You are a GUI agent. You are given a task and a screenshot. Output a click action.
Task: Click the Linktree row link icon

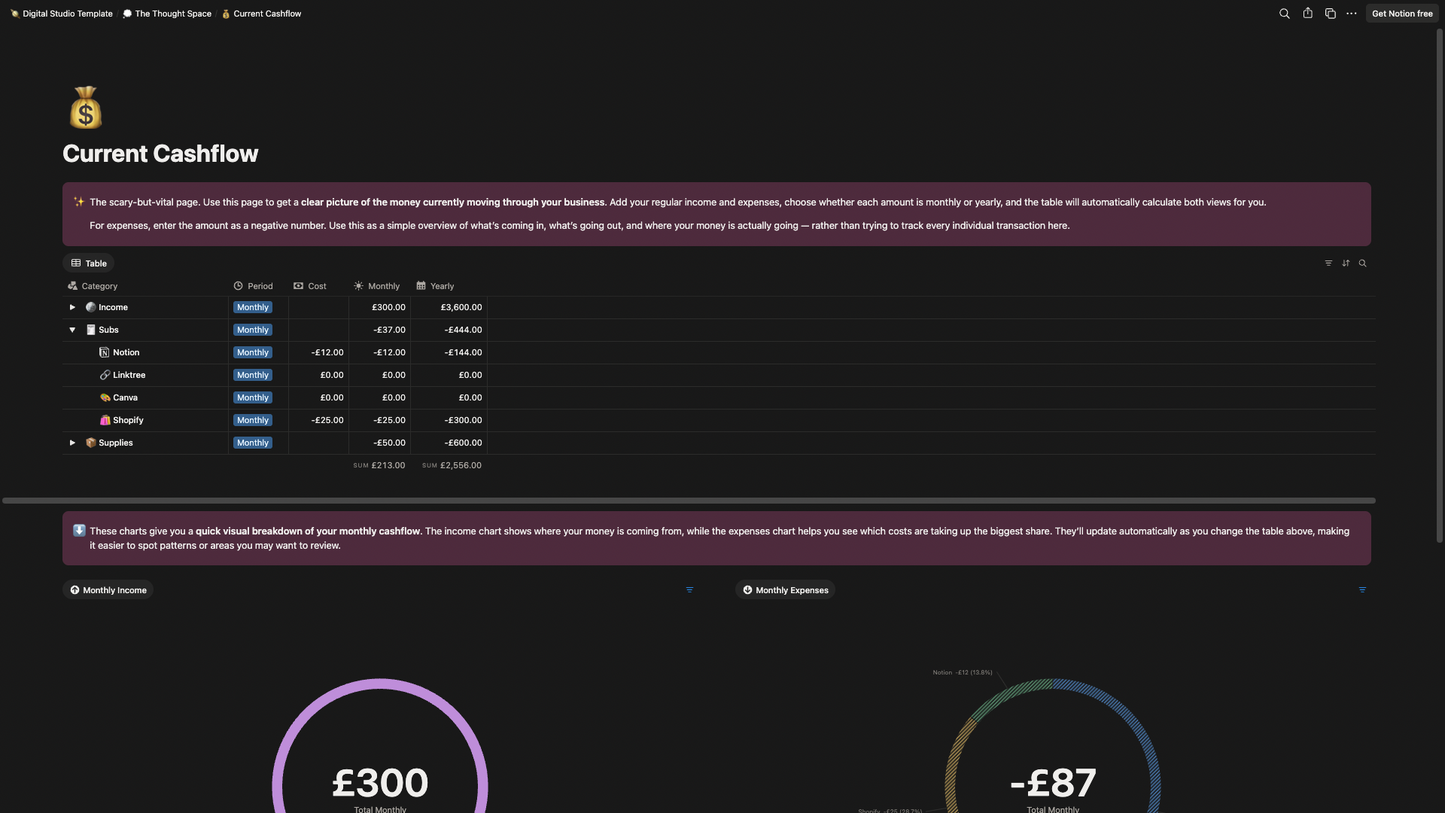104,375
